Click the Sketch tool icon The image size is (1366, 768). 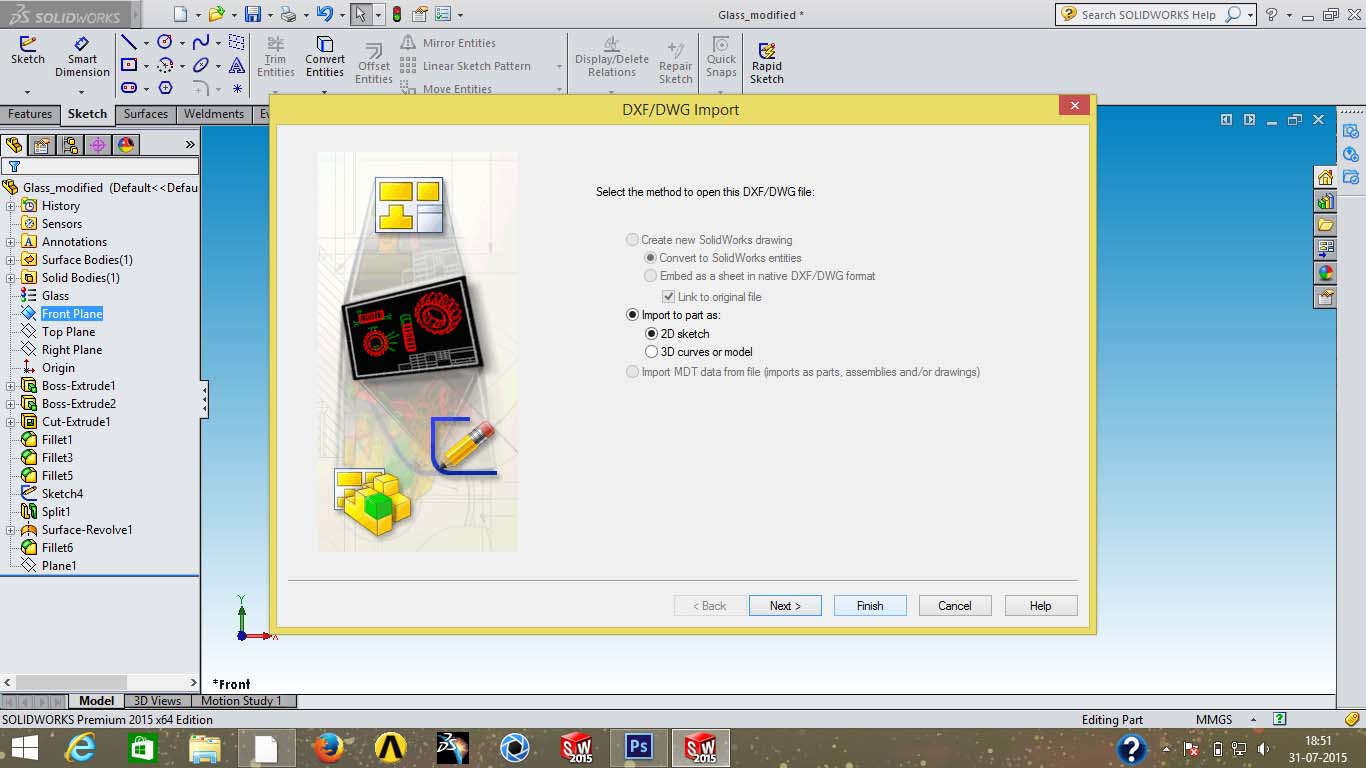tap(28, 51)
